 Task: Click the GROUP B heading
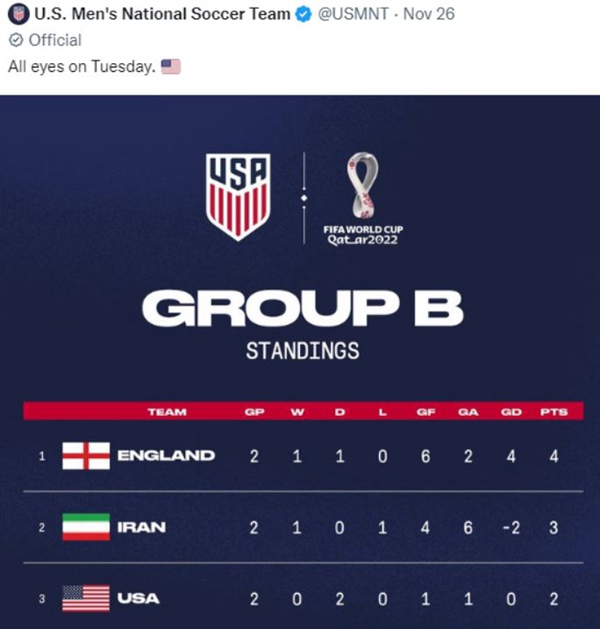pos(302,308)
